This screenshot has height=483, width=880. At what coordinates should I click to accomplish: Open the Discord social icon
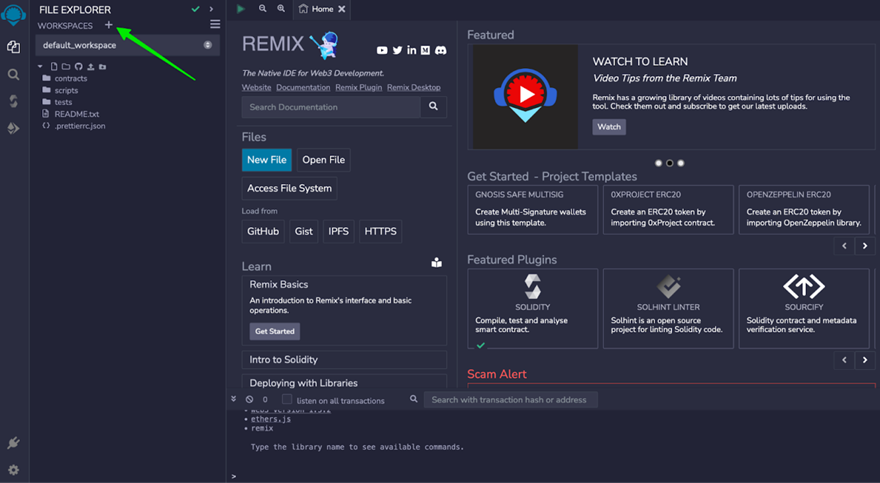click(x=441, y=50)
